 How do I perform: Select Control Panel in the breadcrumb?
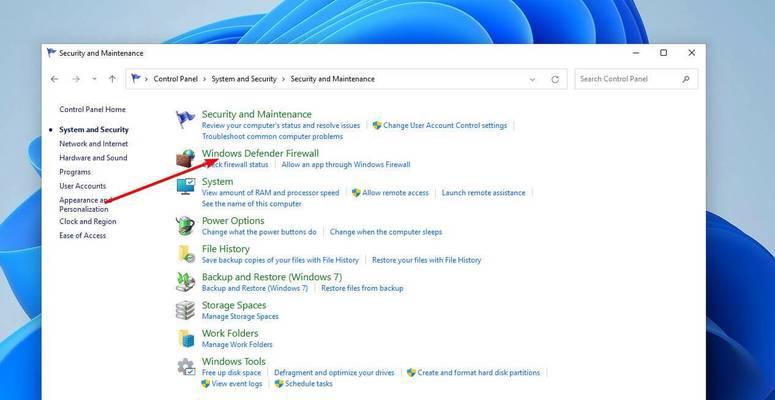[175, 79]
